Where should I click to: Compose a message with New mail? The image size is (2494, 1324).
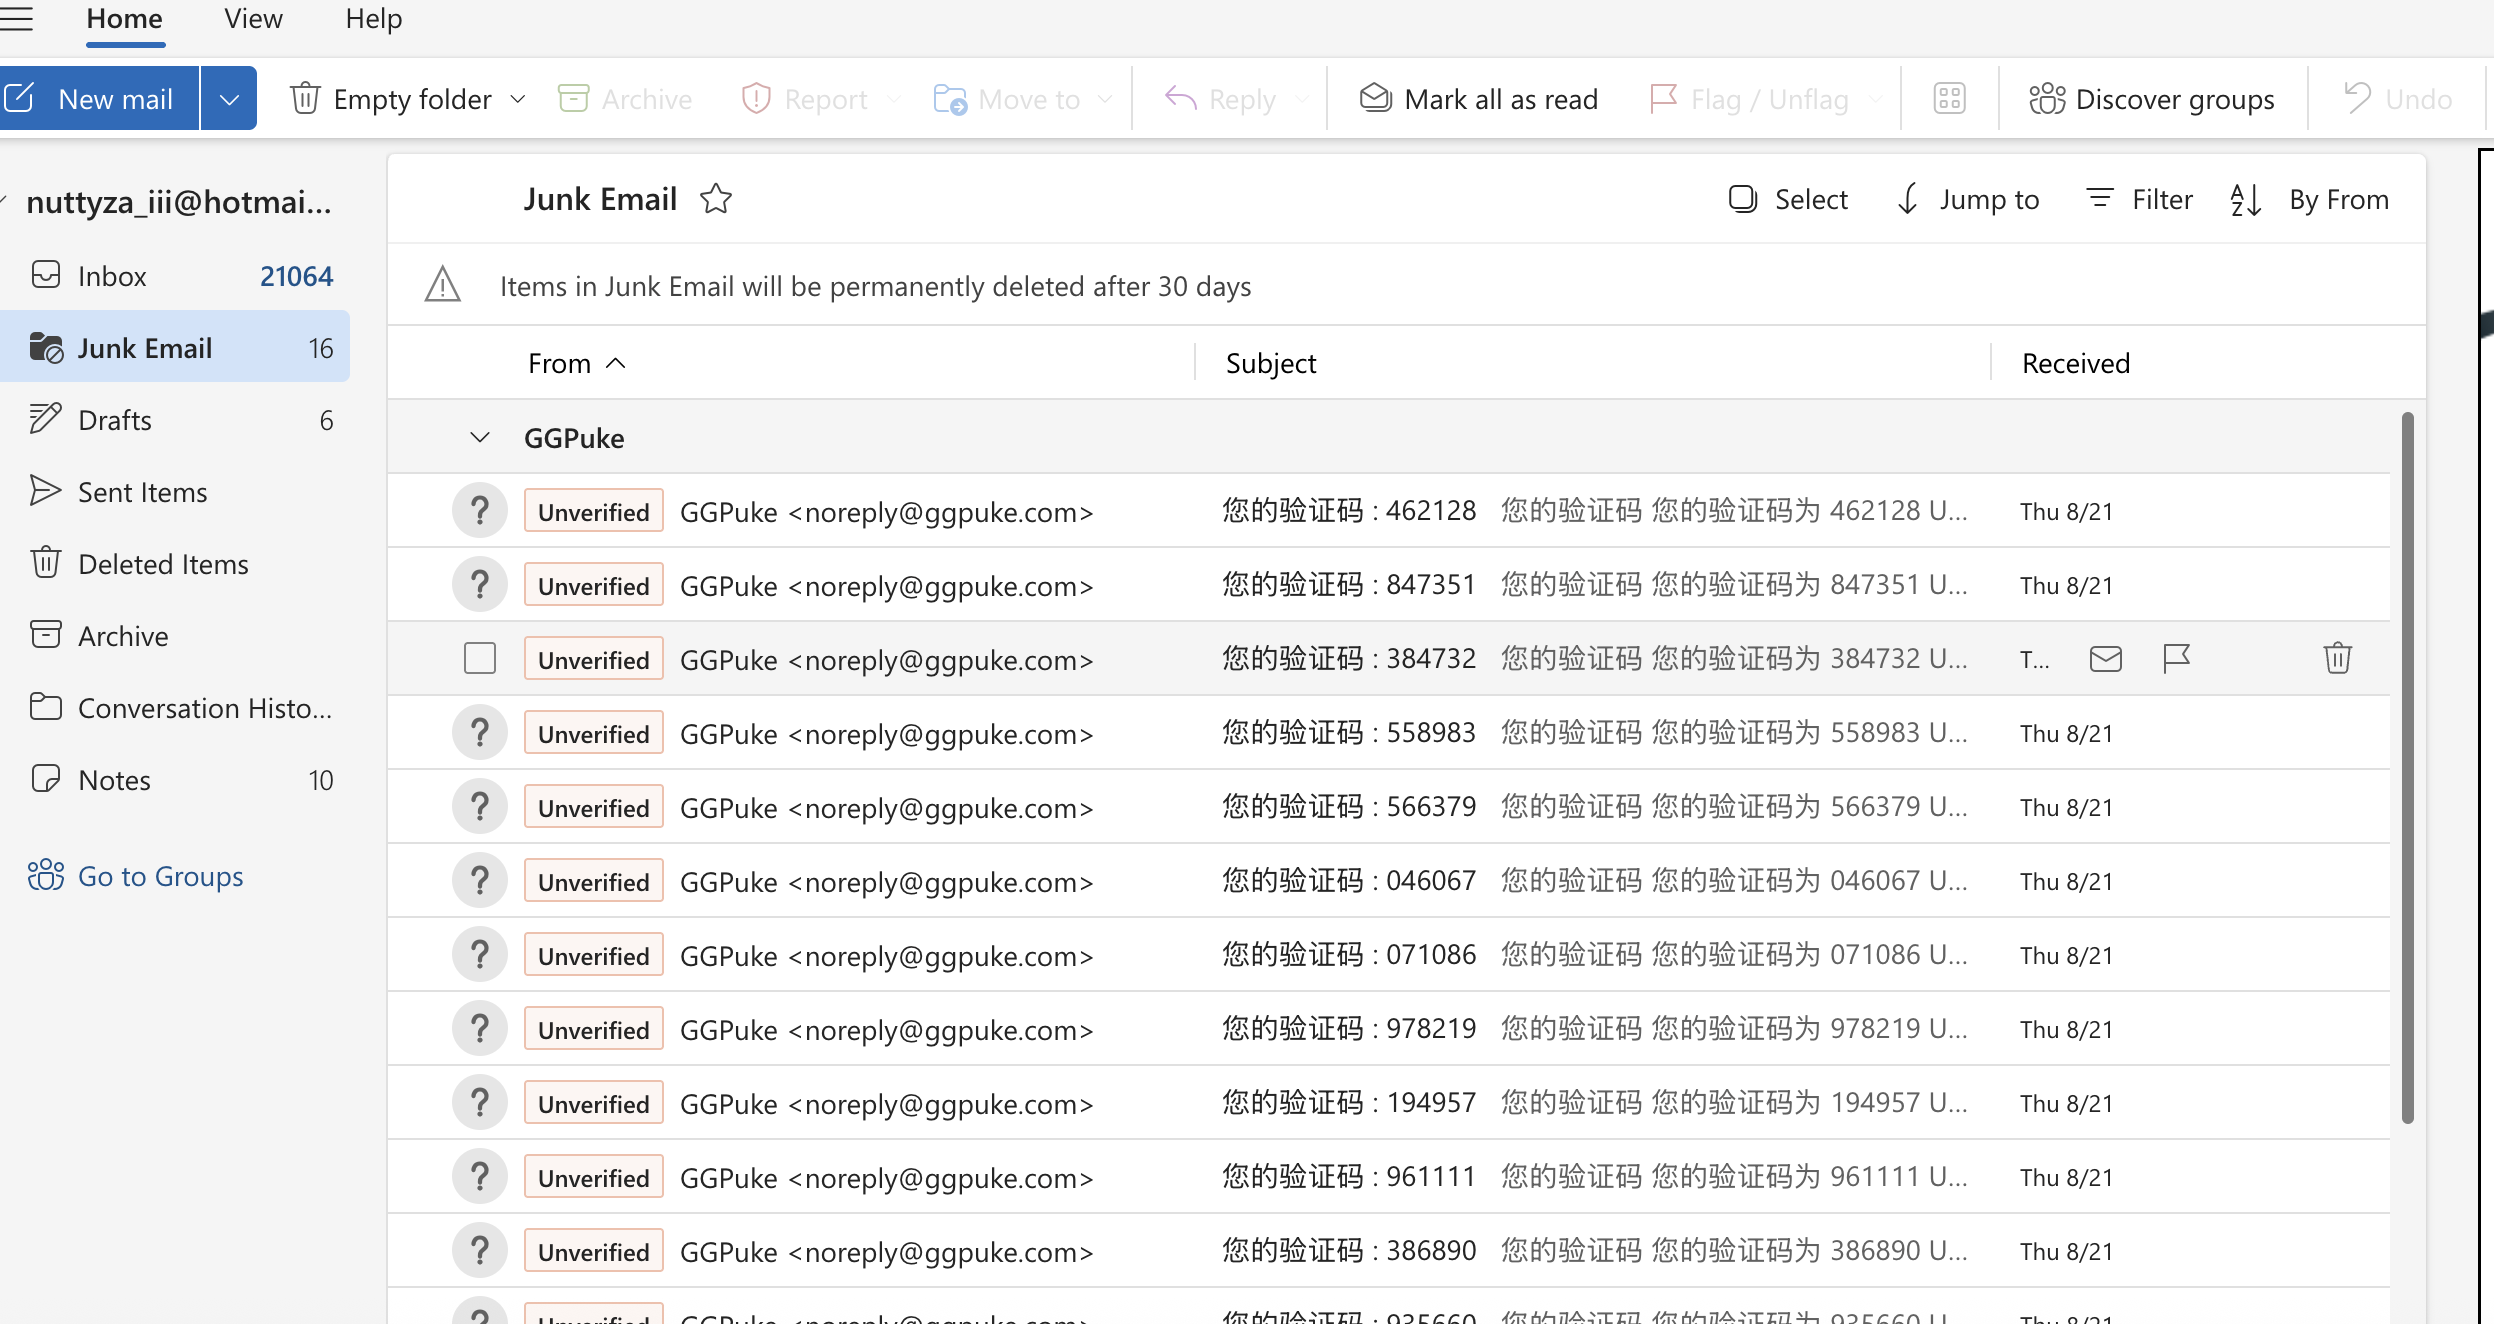(x=98, y=99)
